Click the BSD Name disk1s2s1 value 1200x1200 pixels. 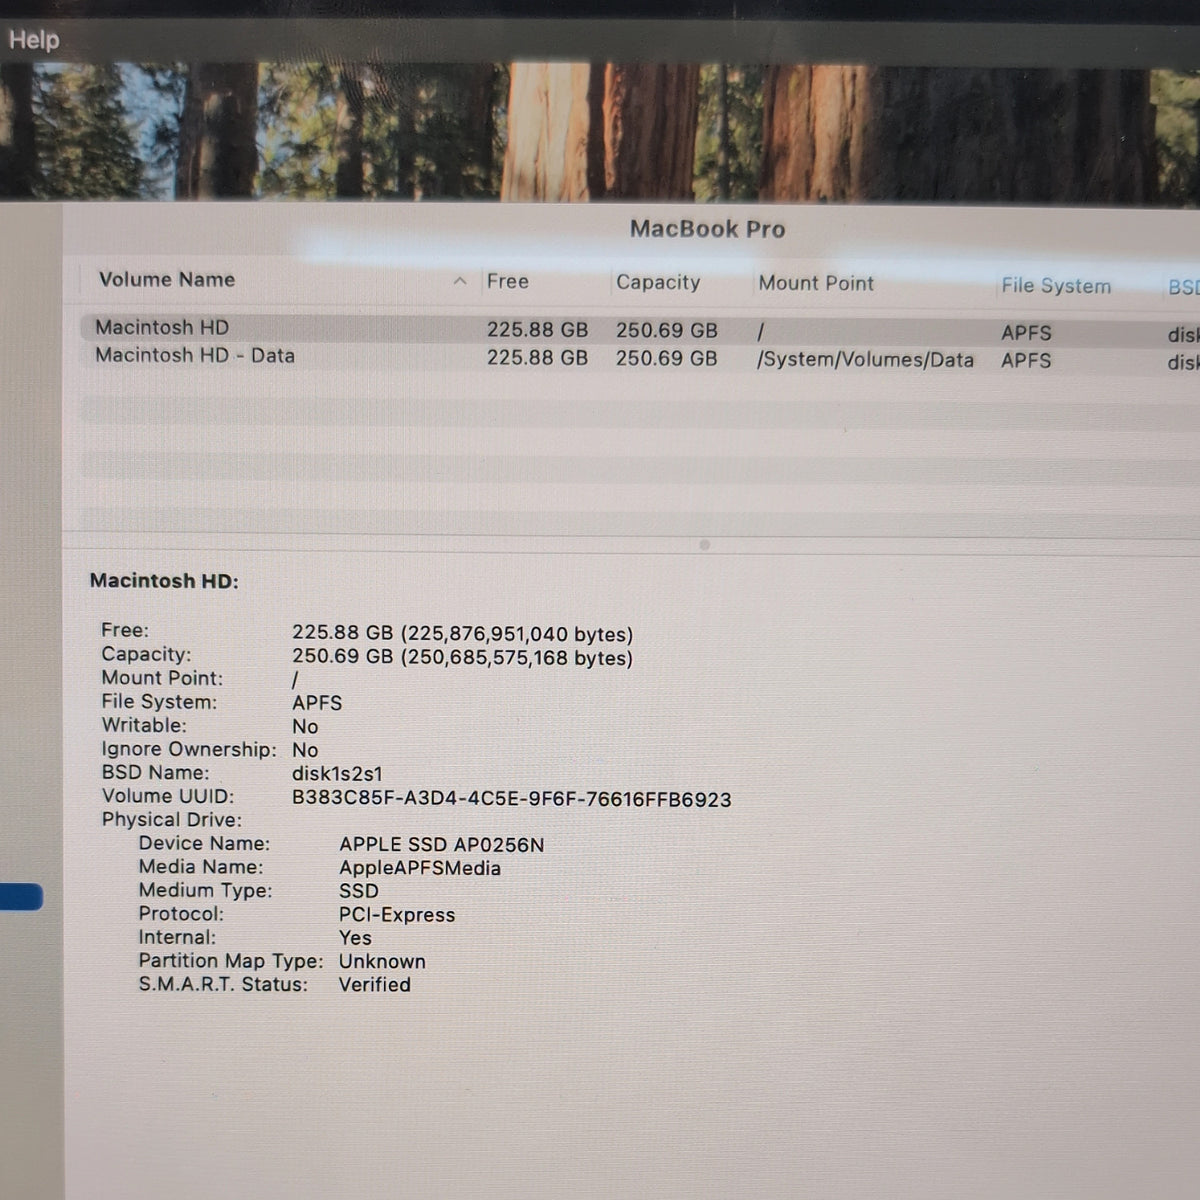click(337, 774)
